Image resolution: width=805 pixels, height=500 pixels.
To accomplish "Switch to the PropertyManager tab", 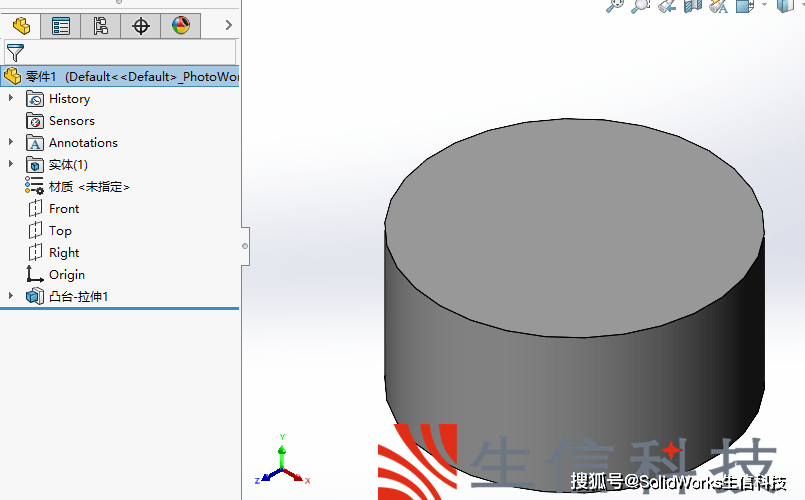I will (61, 26).
